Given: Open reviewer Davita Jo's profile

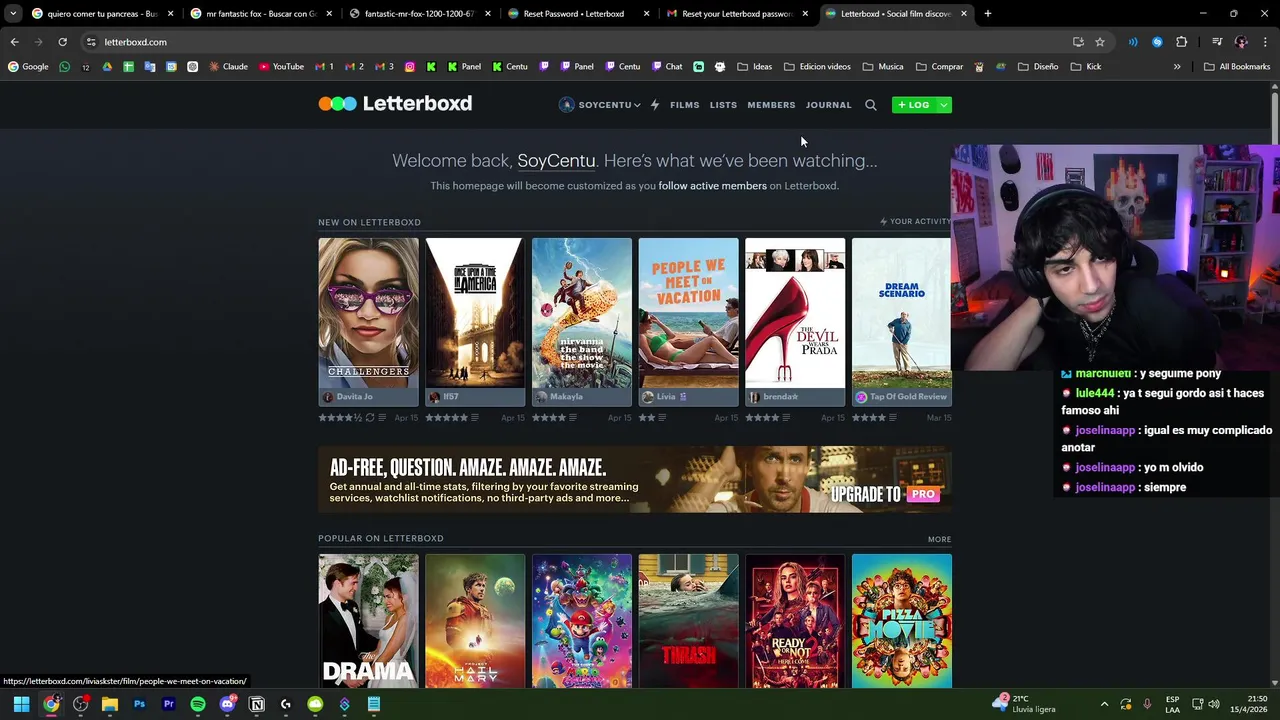Looking at the screenshot, I should coord(354,397).
